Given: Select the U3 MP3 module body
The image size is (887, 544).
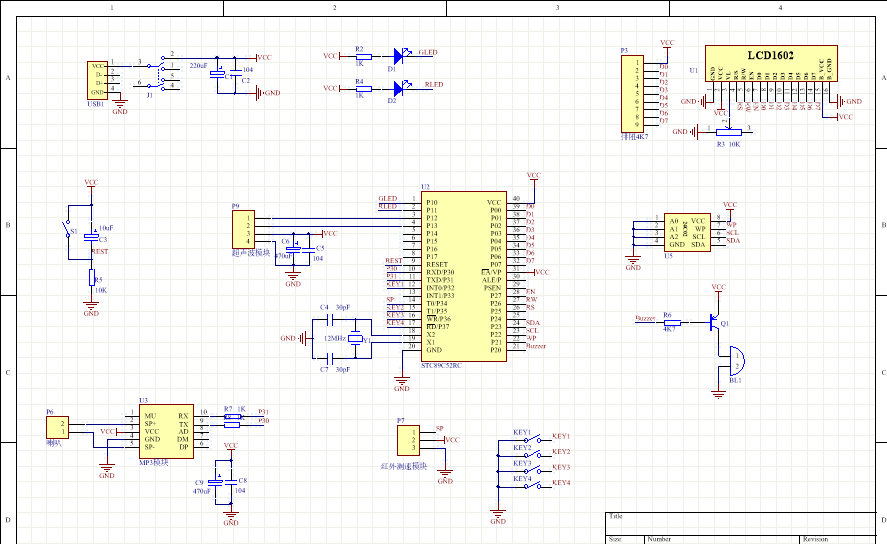Looking at the screenshot, I should [x=166, y=431].
